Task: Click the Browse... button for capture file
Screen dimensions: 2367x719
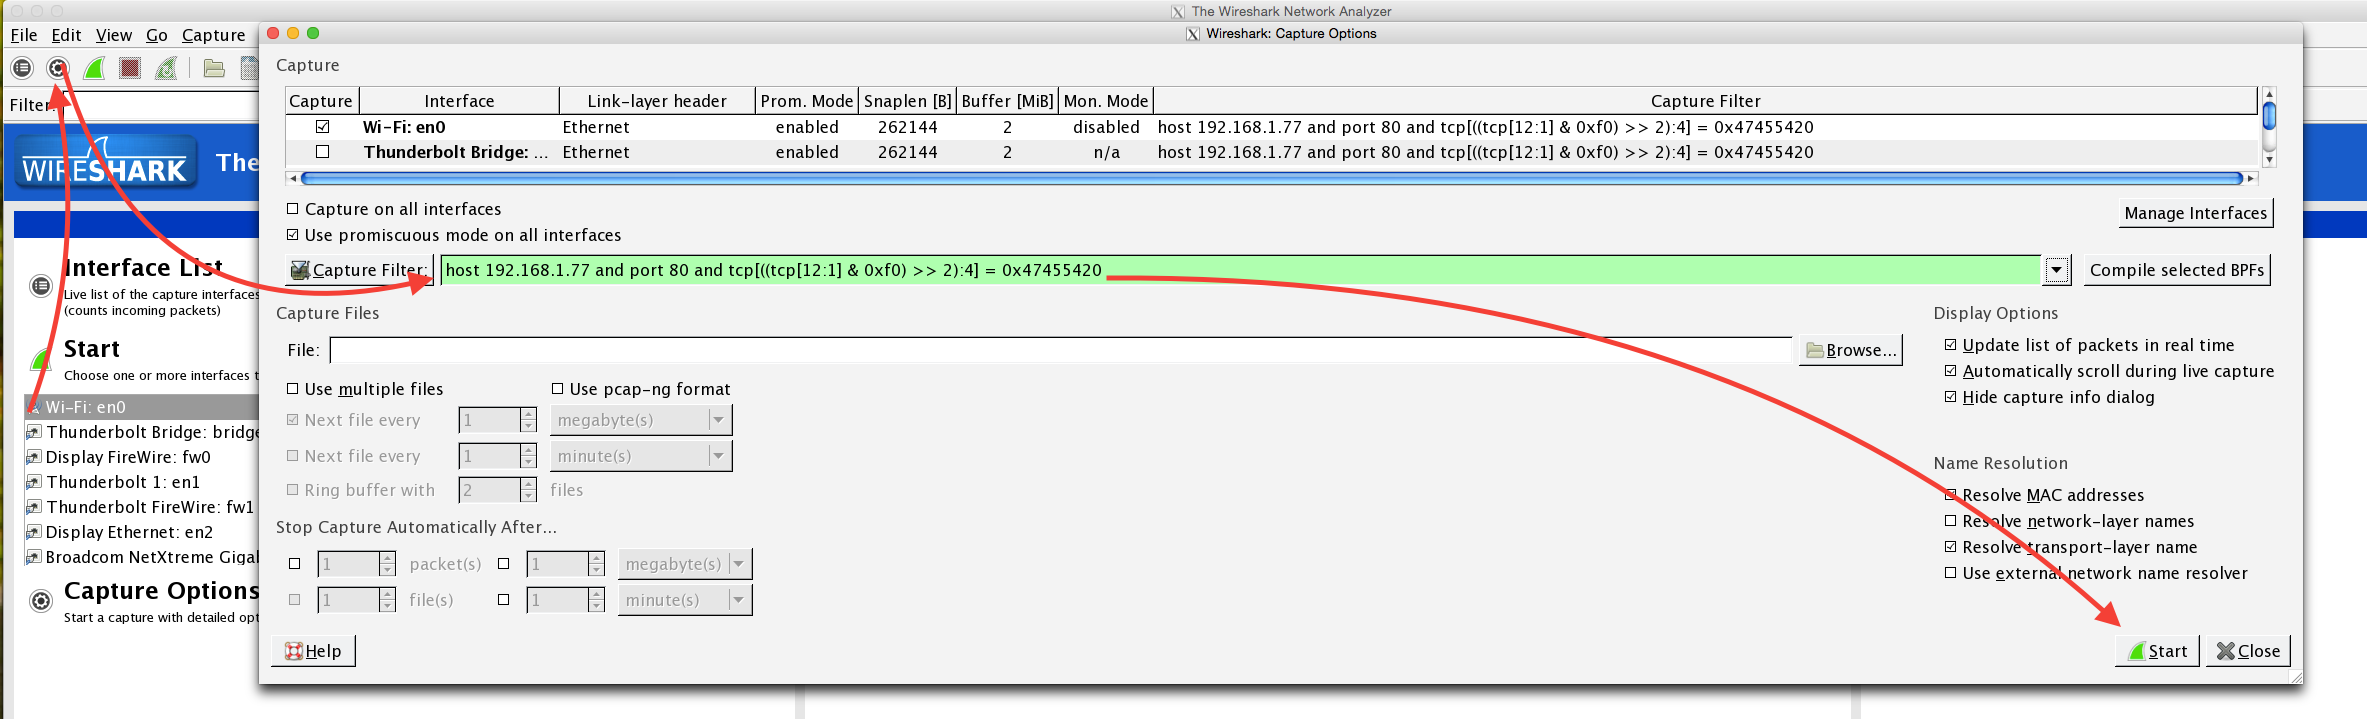Action: coord(1850,350)
